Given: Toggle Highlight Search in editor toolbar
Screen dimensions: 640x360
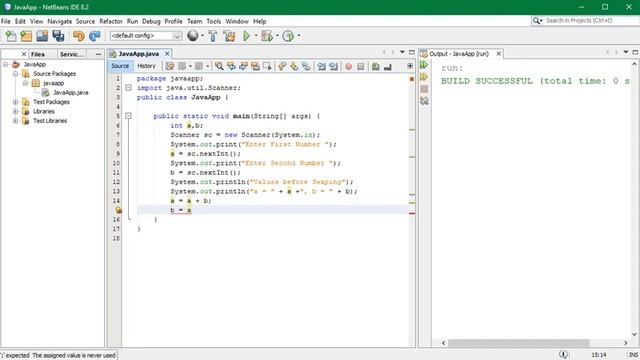Looking at the screenshot, I should [256, 66].
